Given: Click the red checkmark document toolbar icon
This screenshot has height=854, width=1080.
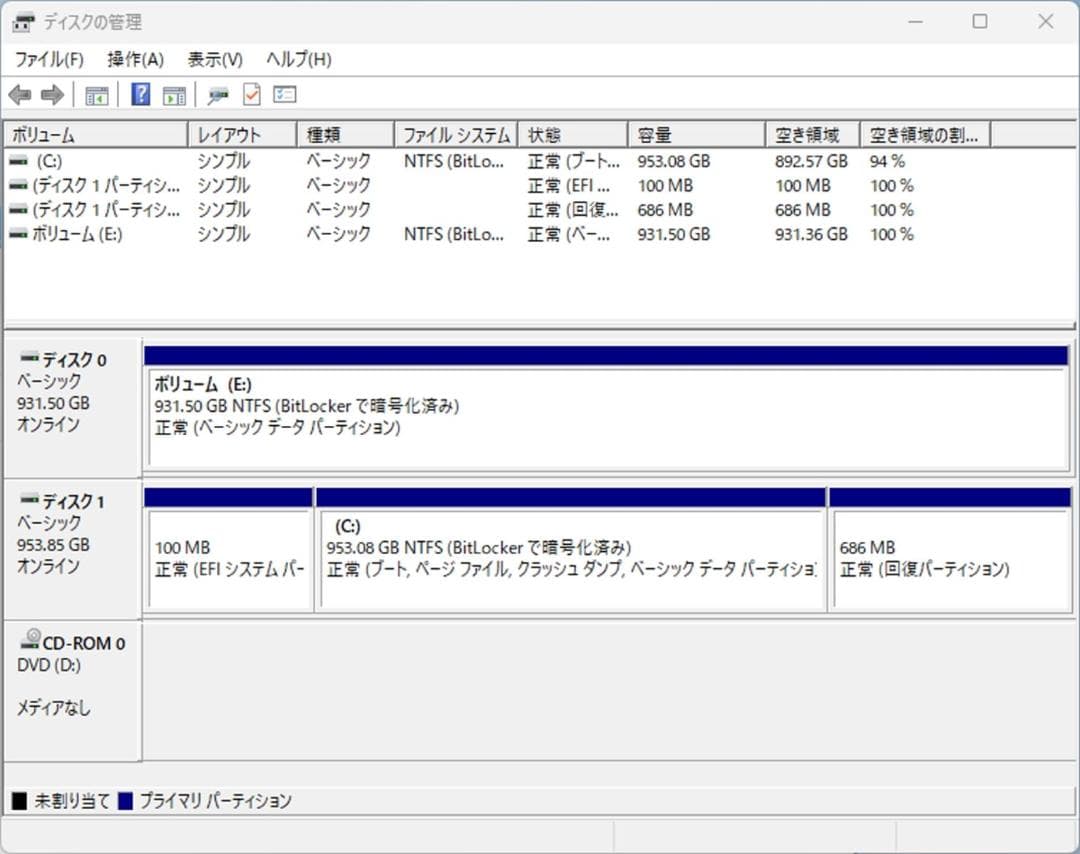Looking at the screenshot, I should [250, 94].
